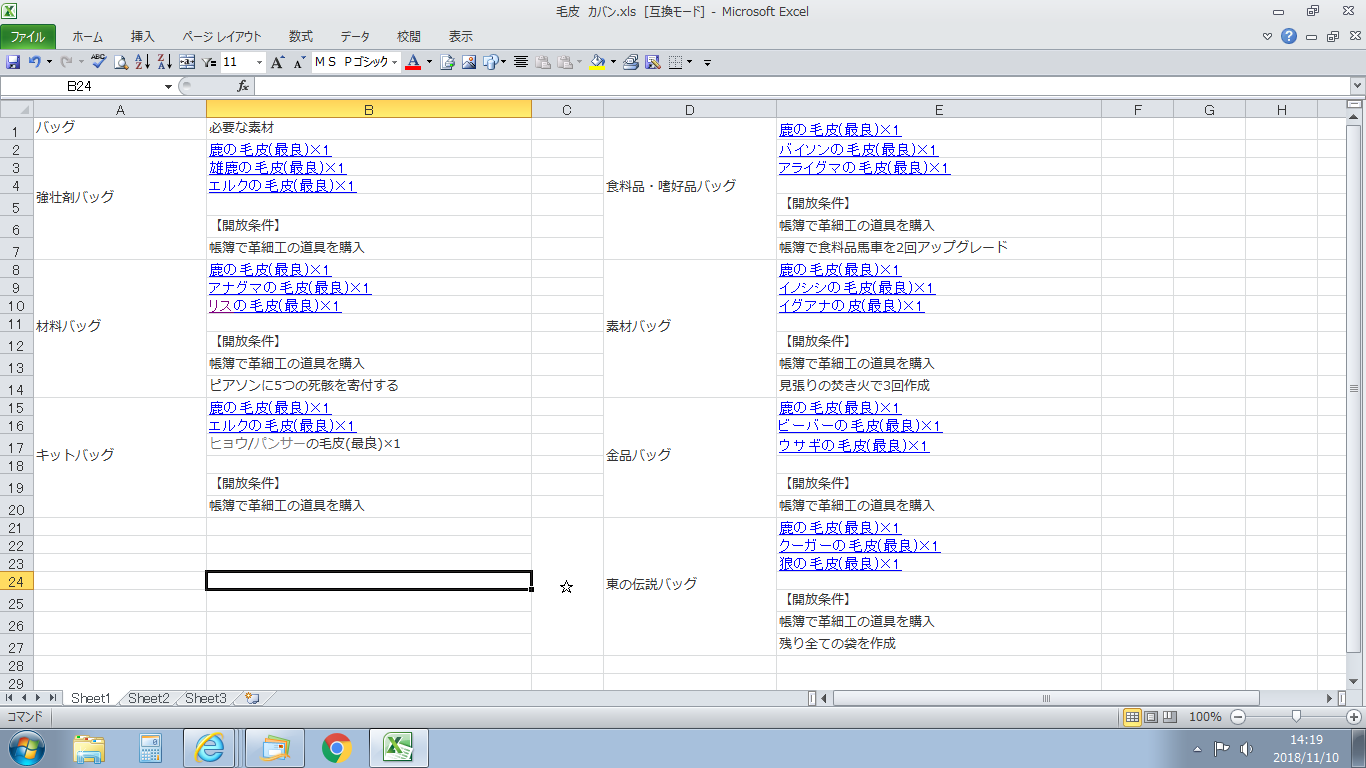The image size is (1366, 768).
Task: Open Print Preview magnifier icon
Action: (121, 62)
